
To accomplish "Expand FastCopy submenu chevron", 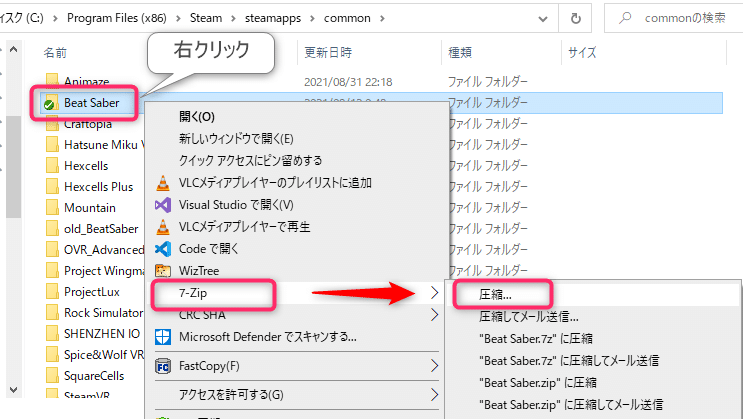I will click(x=435, y=366).
